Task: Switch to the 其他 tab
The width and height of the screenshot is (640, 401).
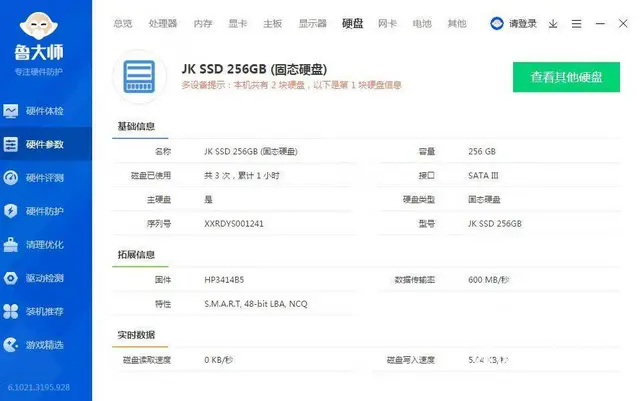Action: click(457, 24)
